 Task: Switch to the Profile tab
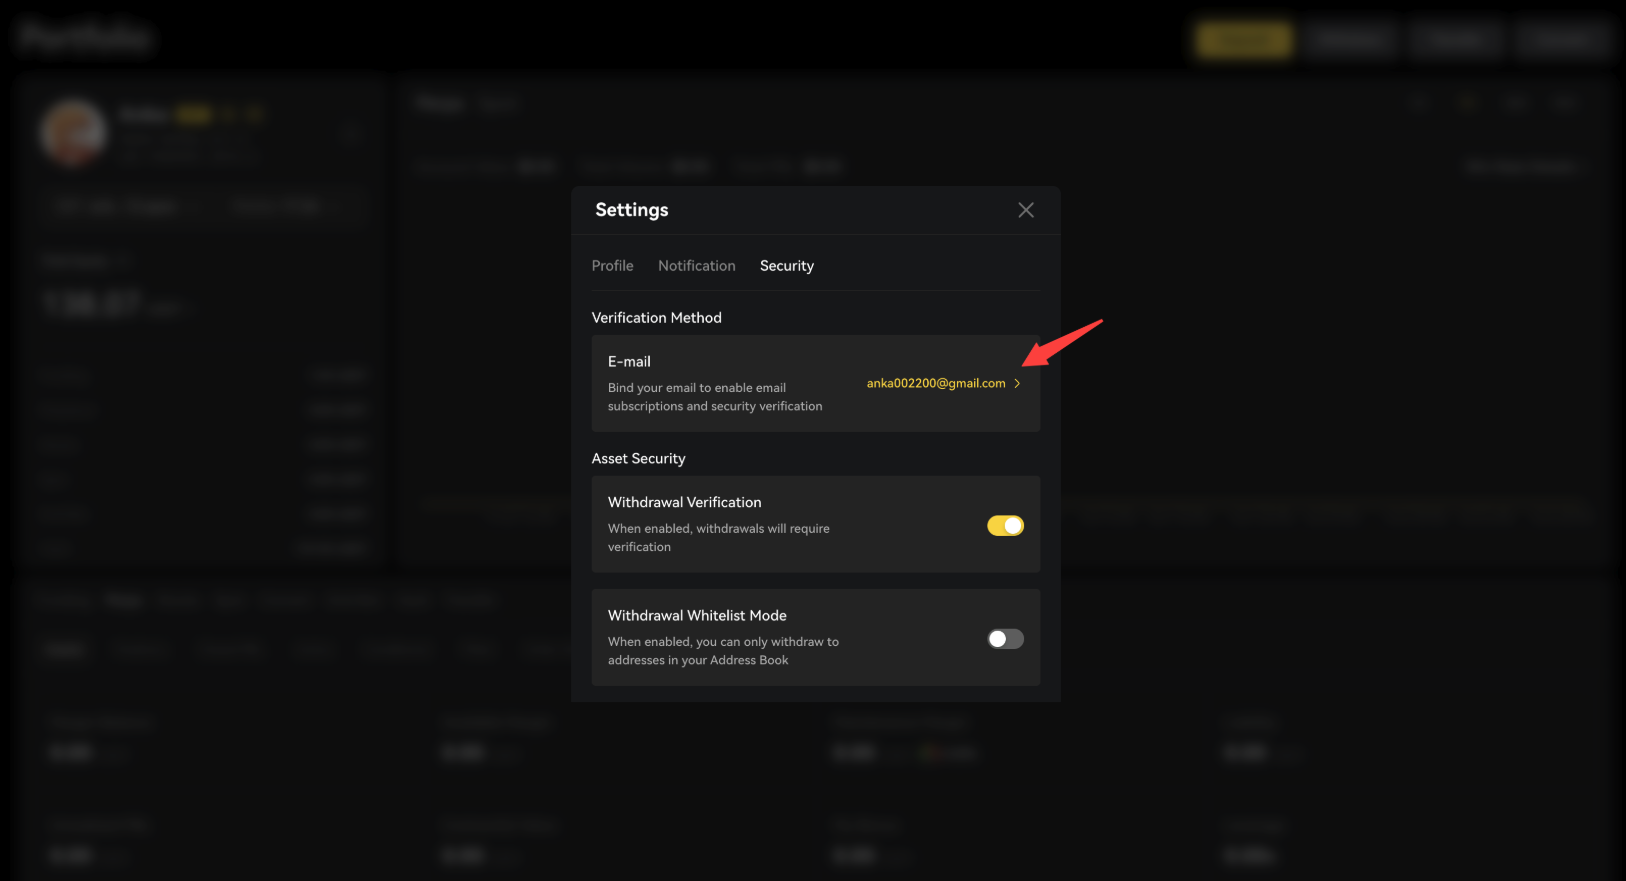pos(612,266)
